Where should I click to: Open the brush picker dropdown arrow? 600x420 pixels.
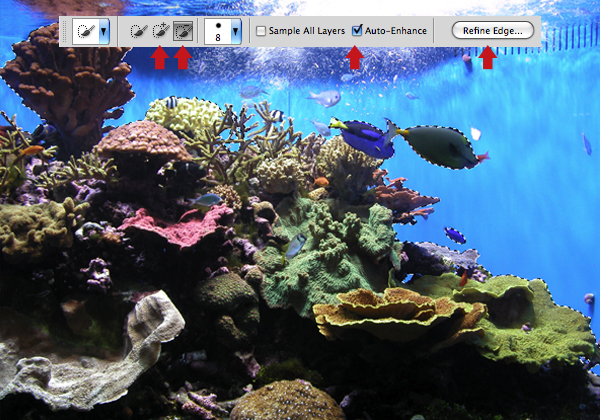click(x=236, y=31)
